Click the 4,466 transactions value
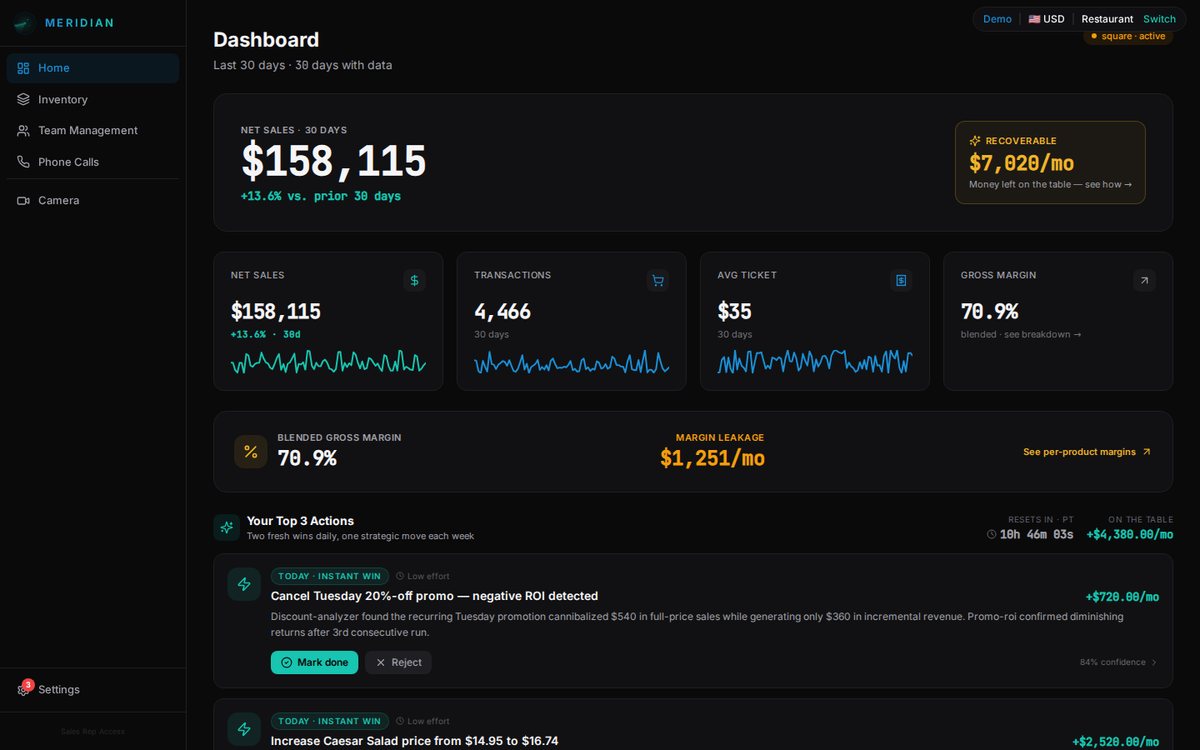 tap(502, 312)
